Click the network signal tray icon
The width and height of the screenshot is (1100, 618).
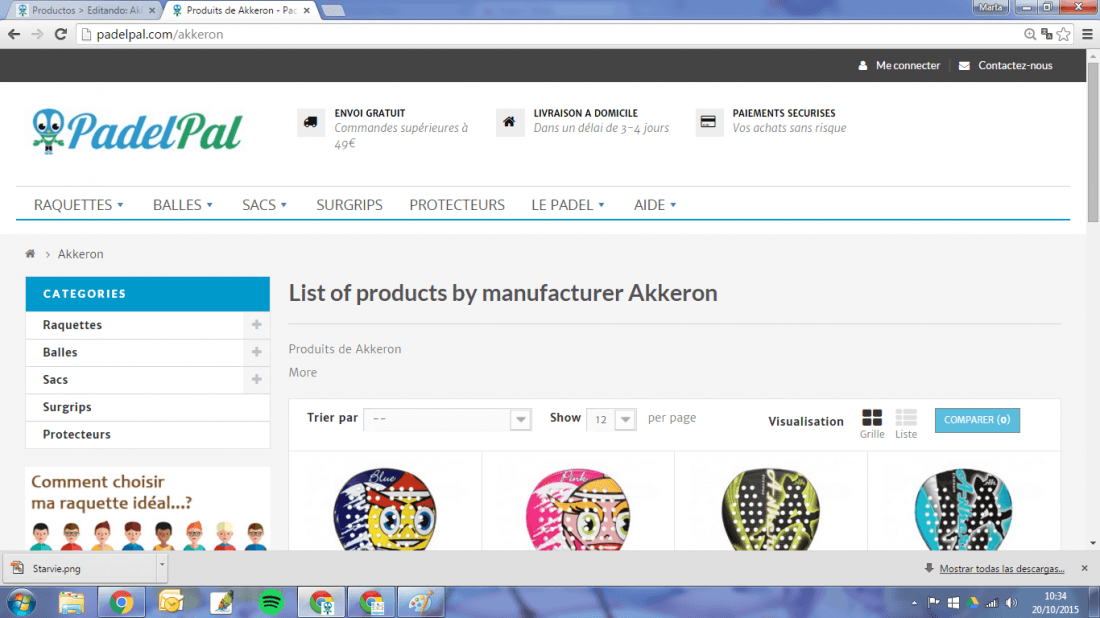(991, 603)
